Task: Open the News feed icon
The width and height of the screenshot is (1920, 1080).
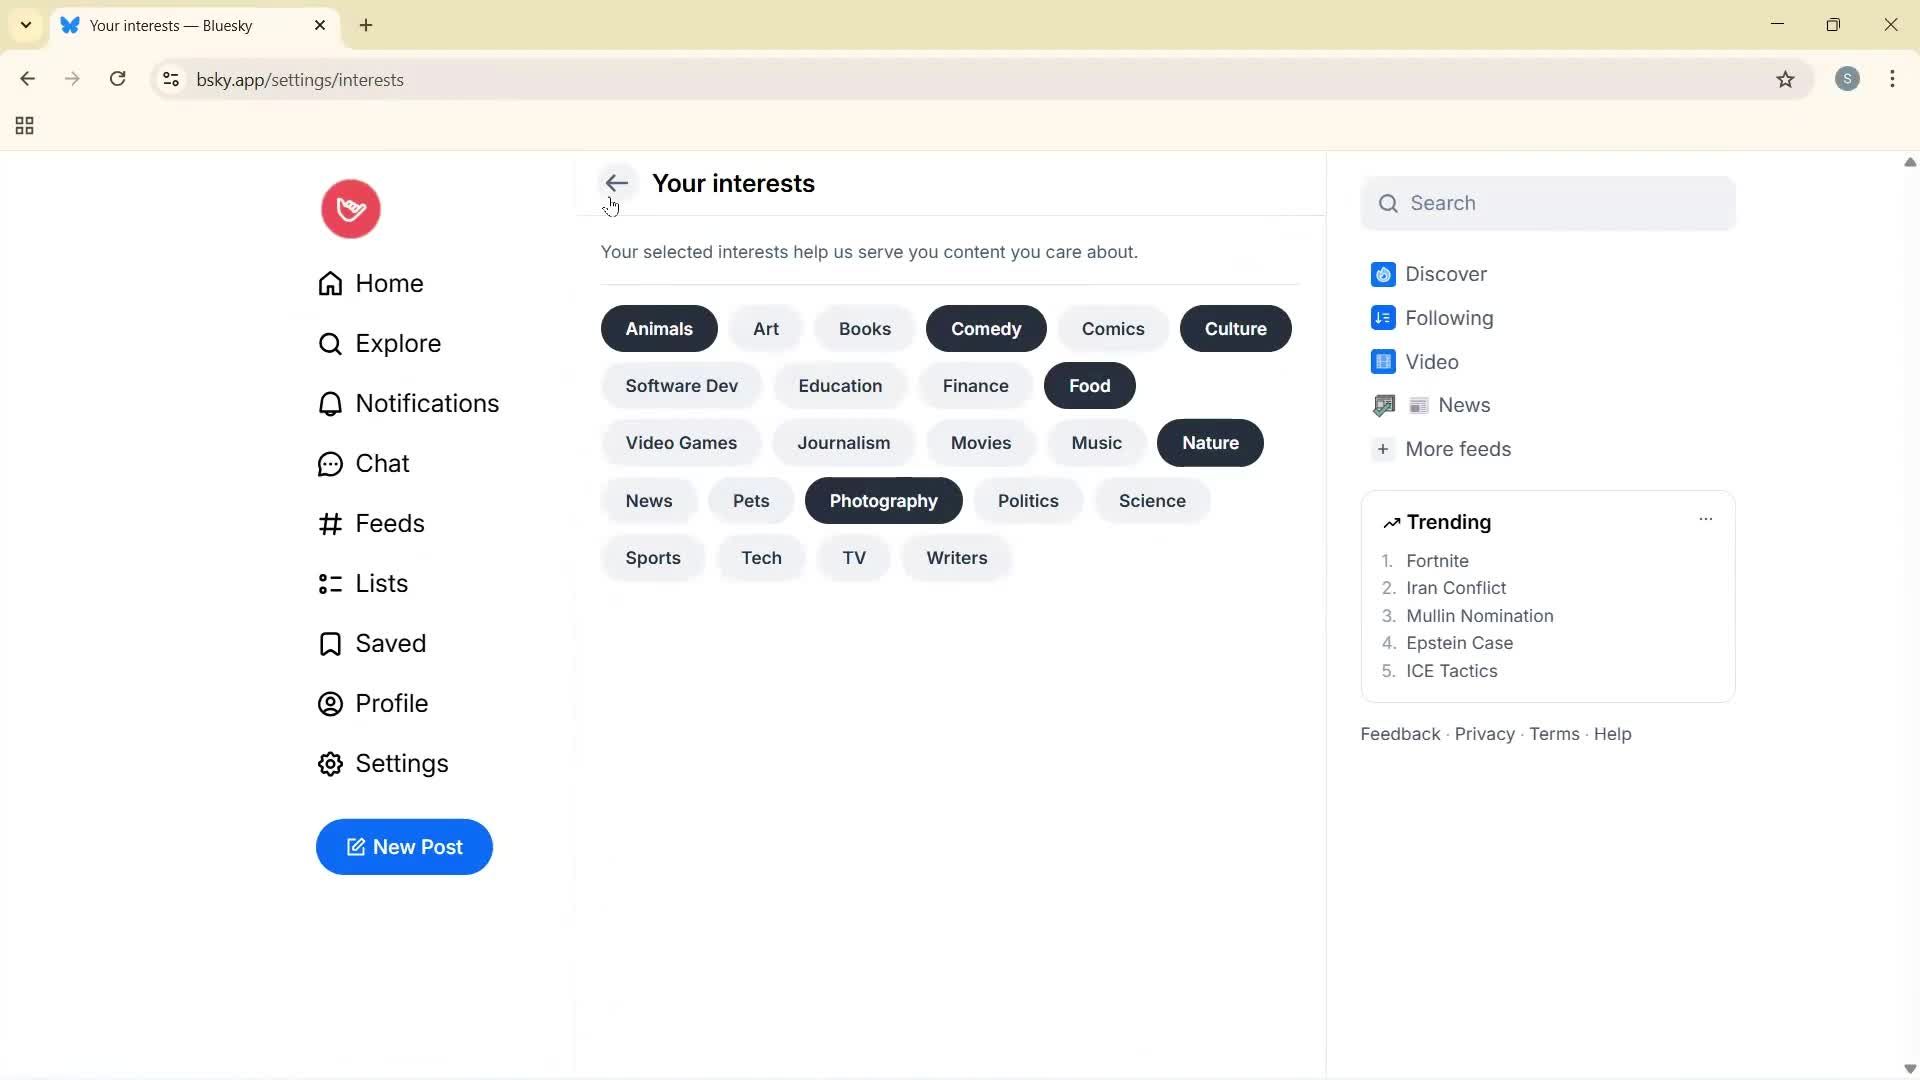Action: click(x=1383, y=405)
